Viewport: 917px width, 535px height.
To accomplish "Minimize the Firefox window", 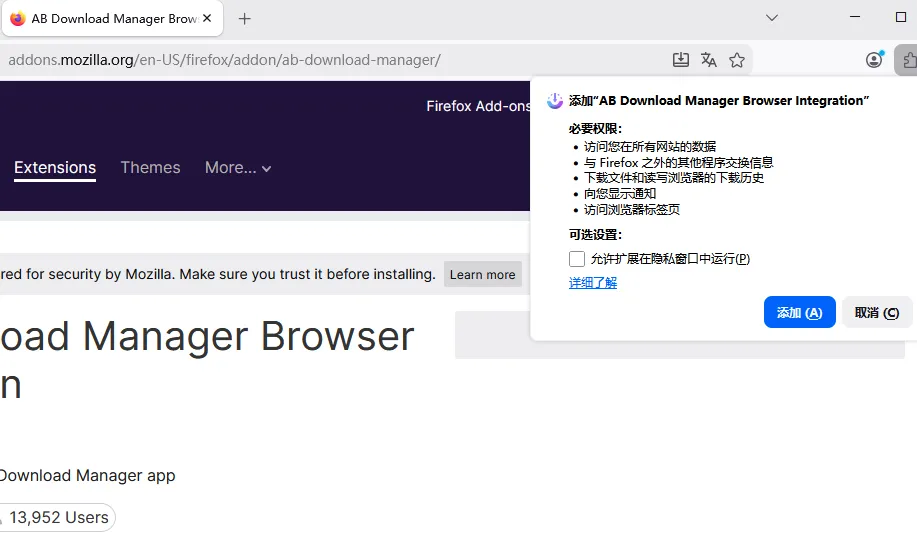I will click(855, 17).
